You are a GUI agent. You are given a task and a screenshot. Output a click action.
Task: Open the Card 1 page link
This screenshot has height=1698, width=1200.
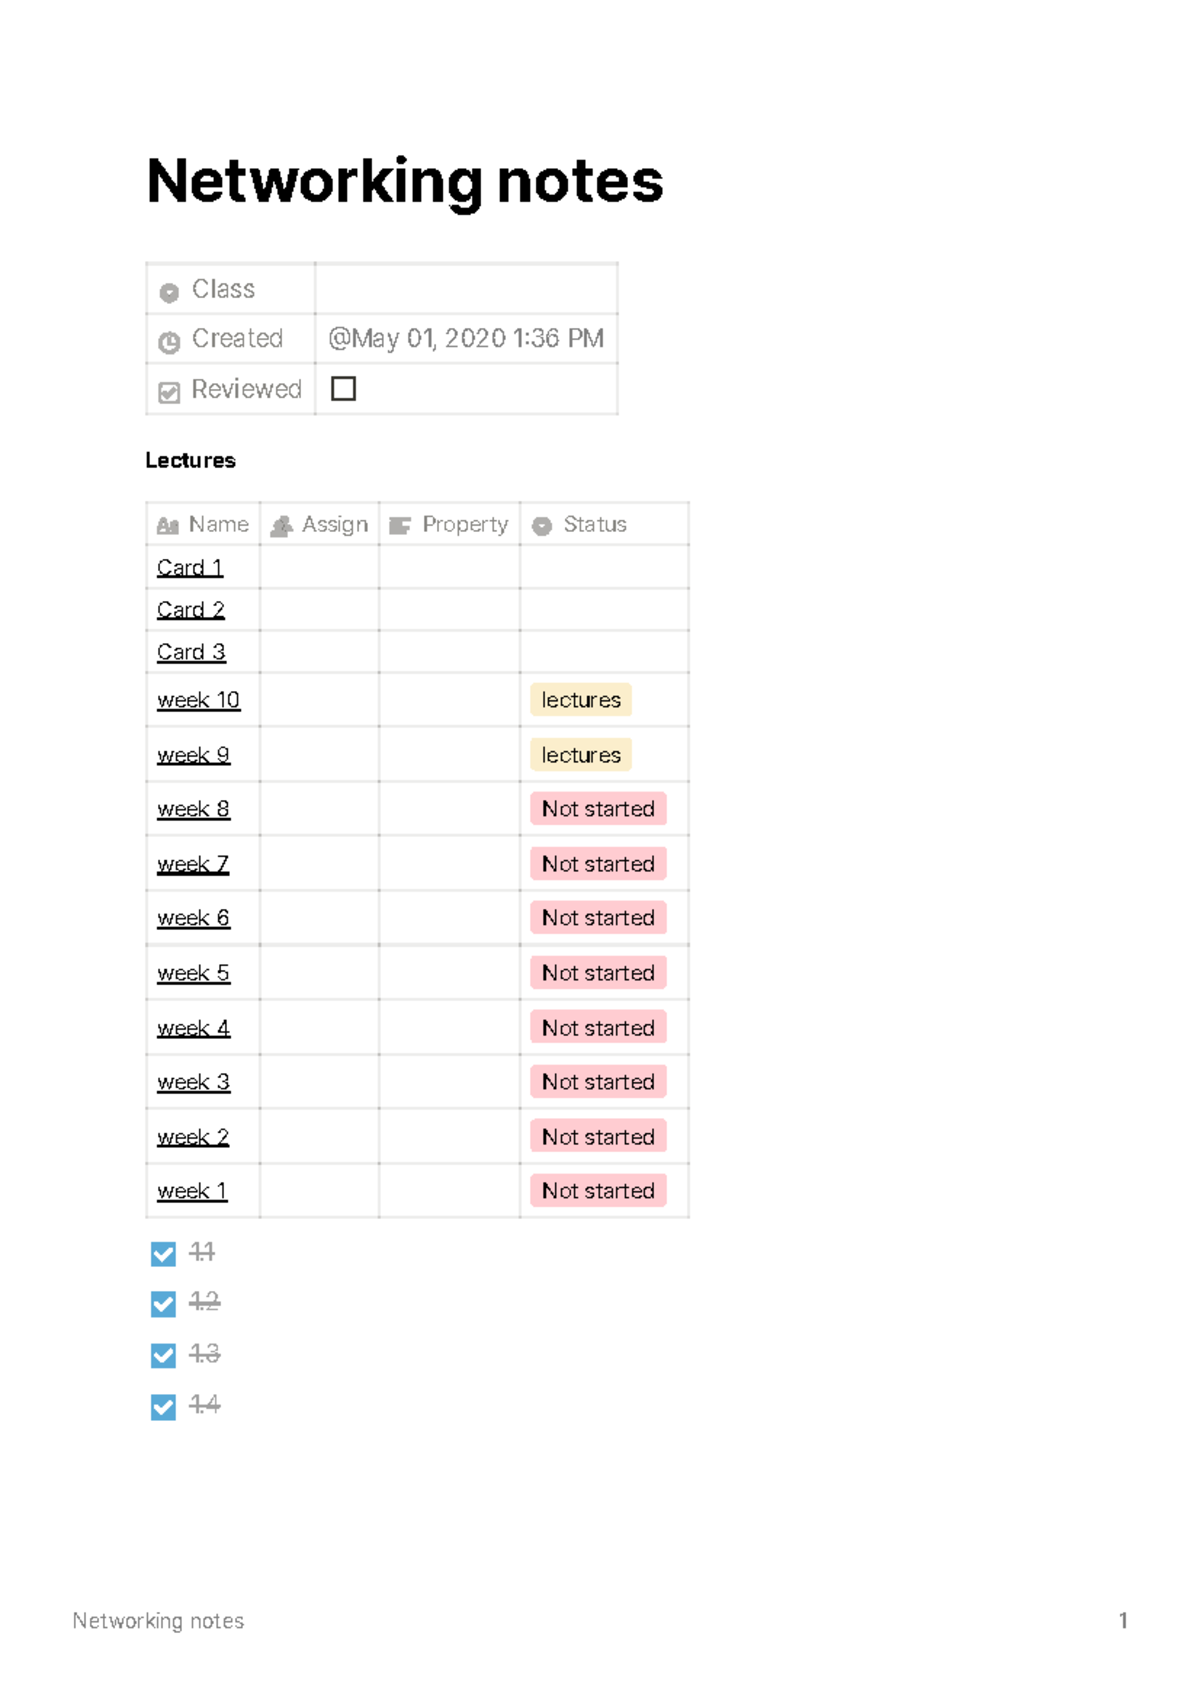190,568
